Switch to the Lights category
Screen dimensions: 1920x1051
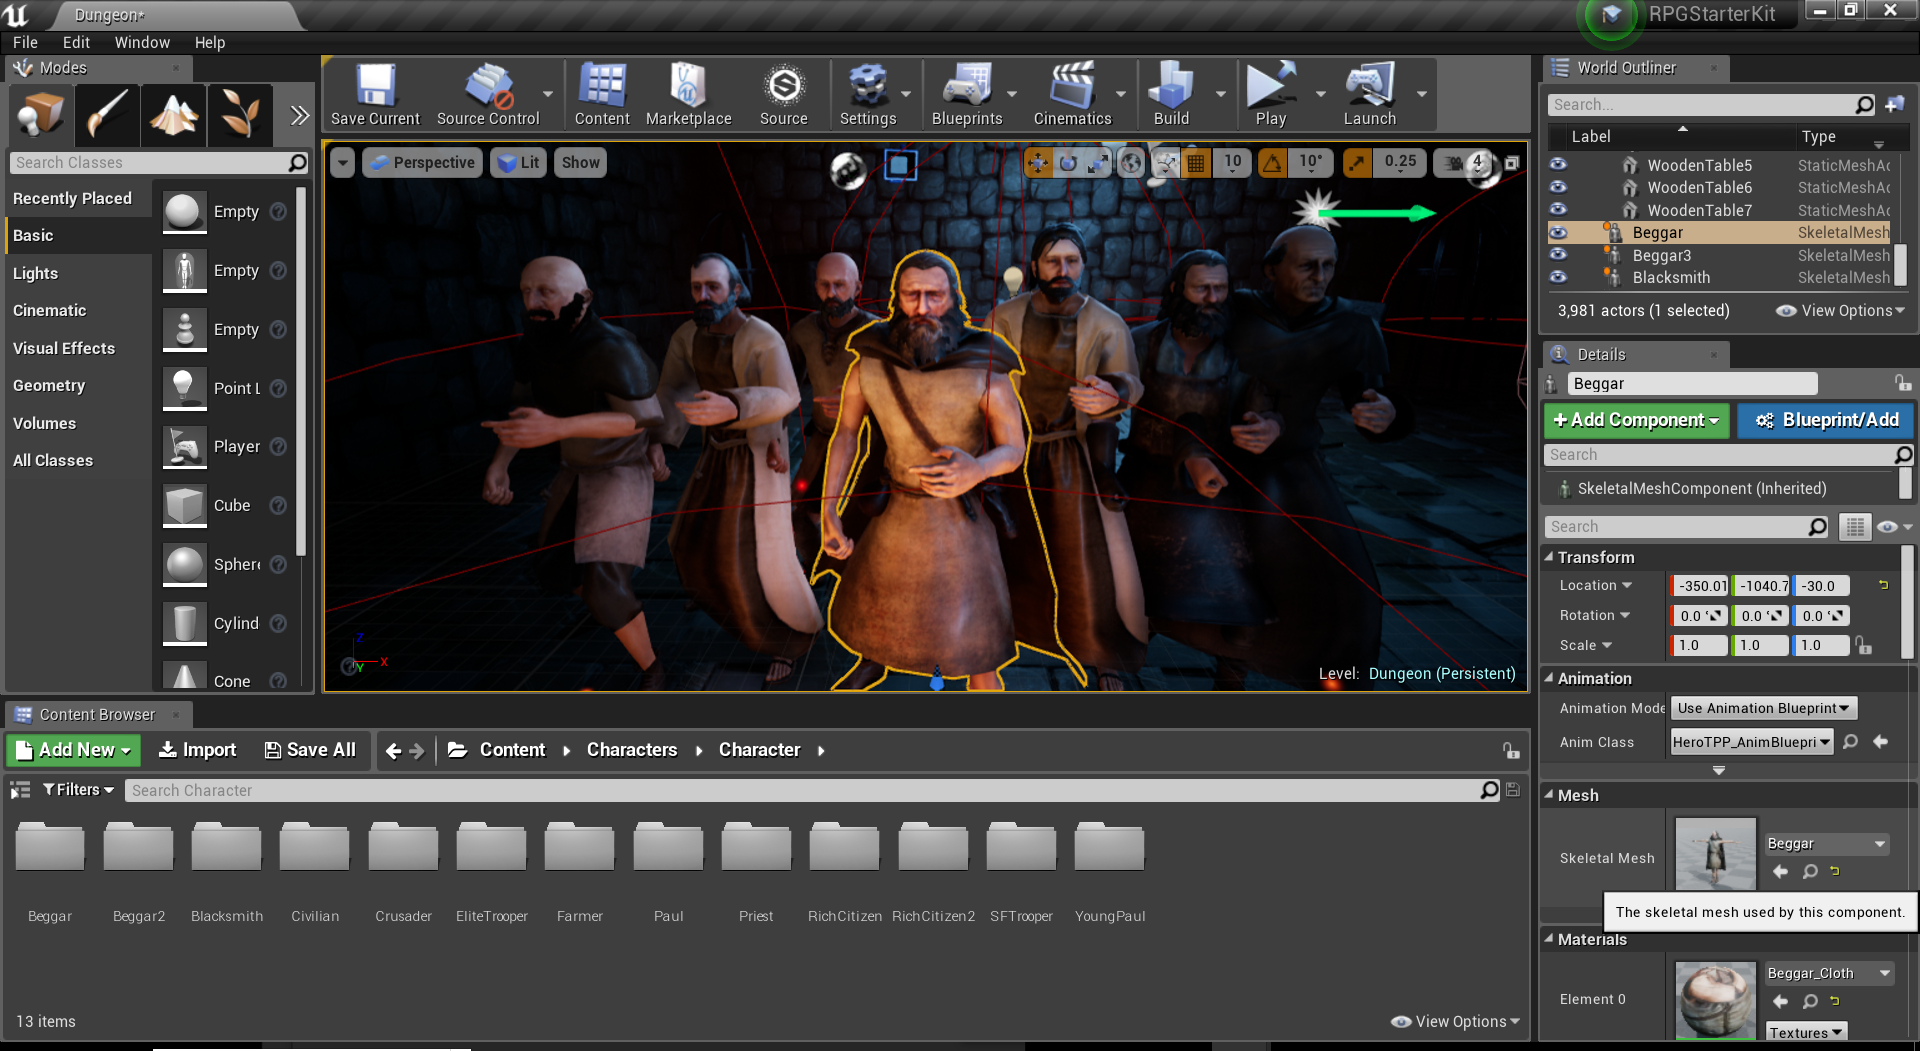pyautogui.click(x=36, y=273)
